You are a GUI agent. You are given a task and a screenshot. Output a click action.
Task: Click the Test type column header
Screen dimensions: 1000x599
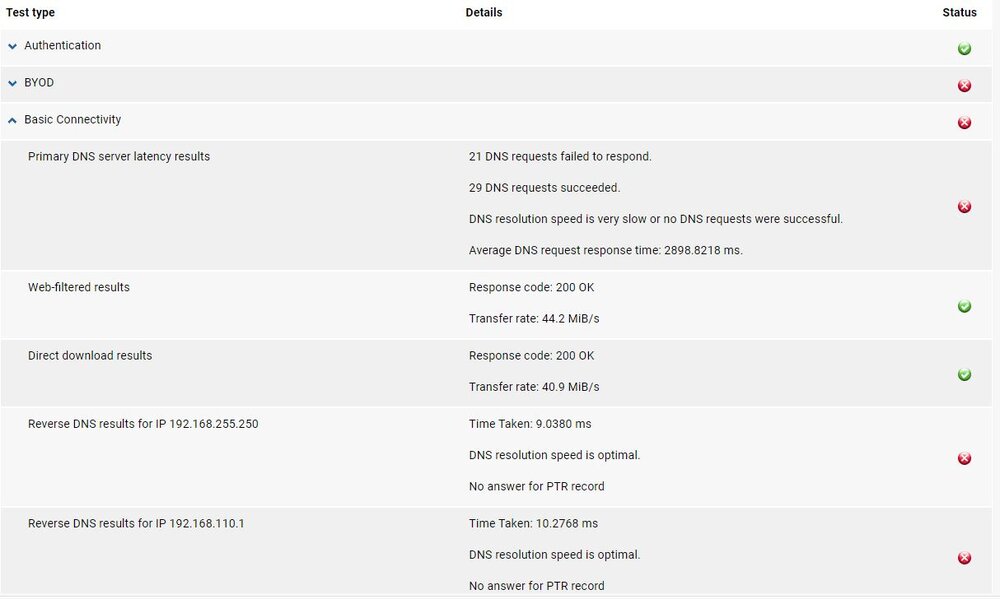pyautogui.click(x=31, y=12)
